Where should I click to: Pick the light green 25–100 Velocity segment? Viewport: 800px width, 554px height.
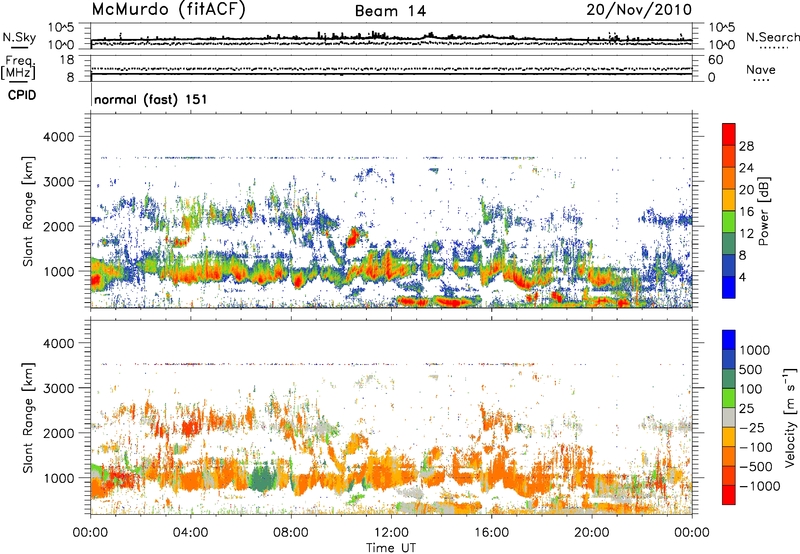point(729,398)
